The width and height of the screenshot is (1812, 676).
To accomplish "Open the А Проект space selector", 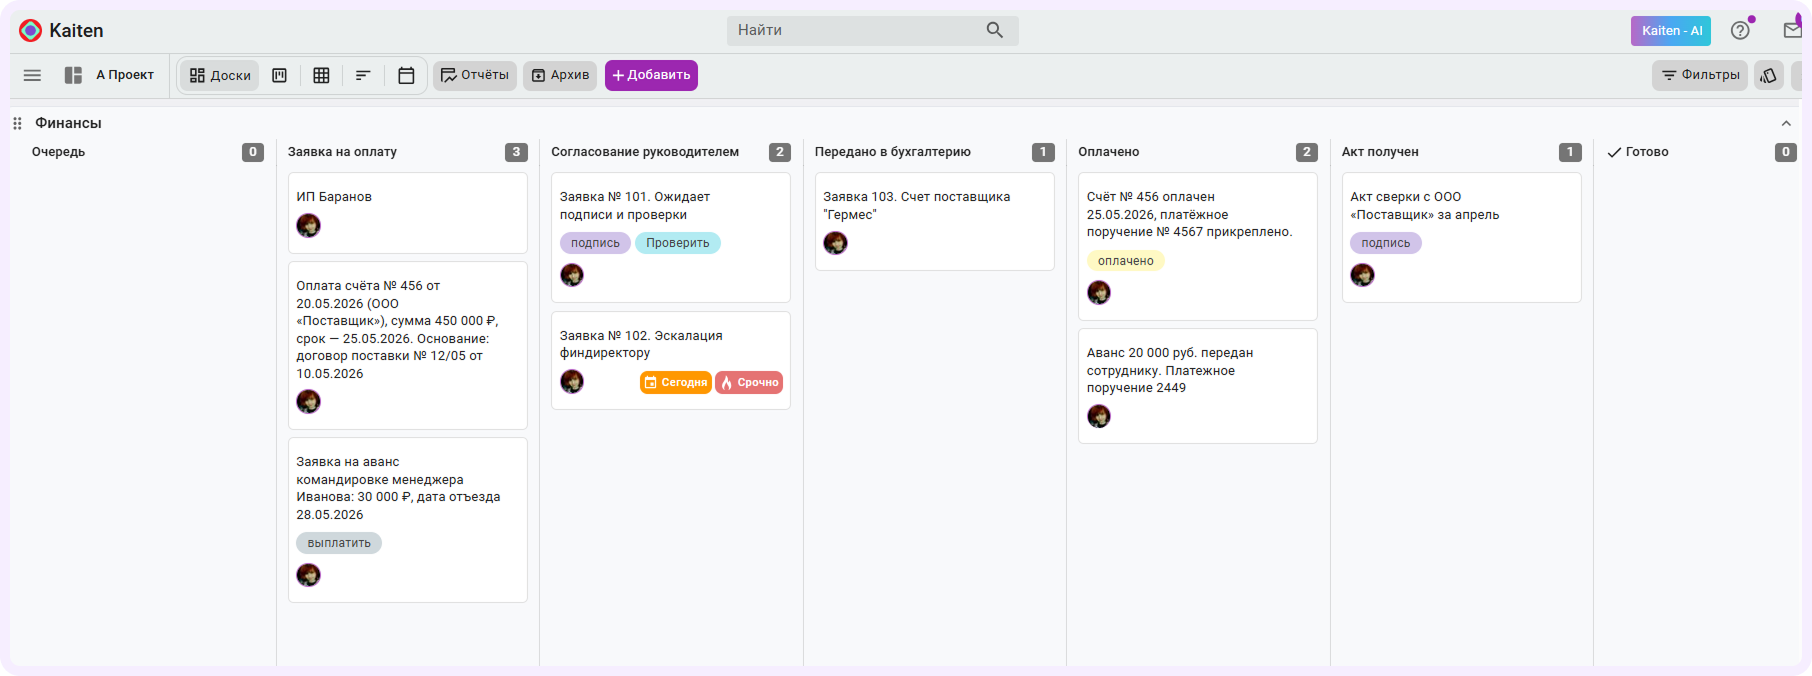I will 125,75.
